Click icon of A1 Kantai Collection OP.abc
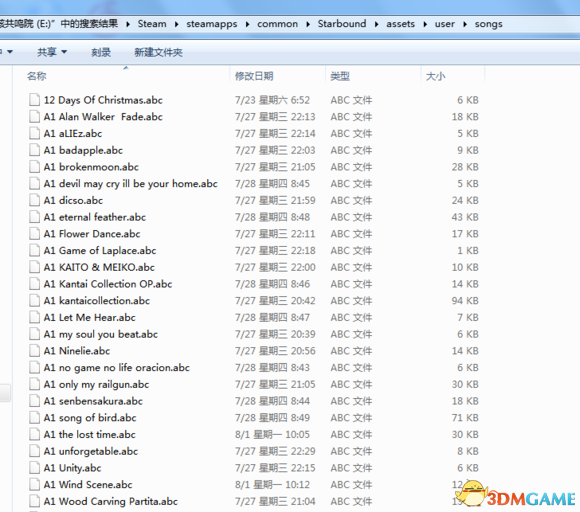 point(34,284)
